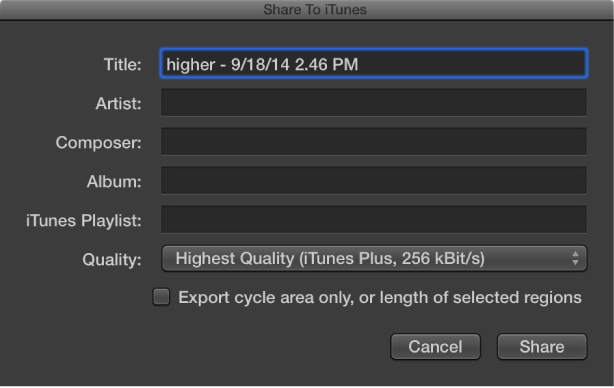Focus the Composer text field
Screen dimensions: 614x388
[374, 141]
